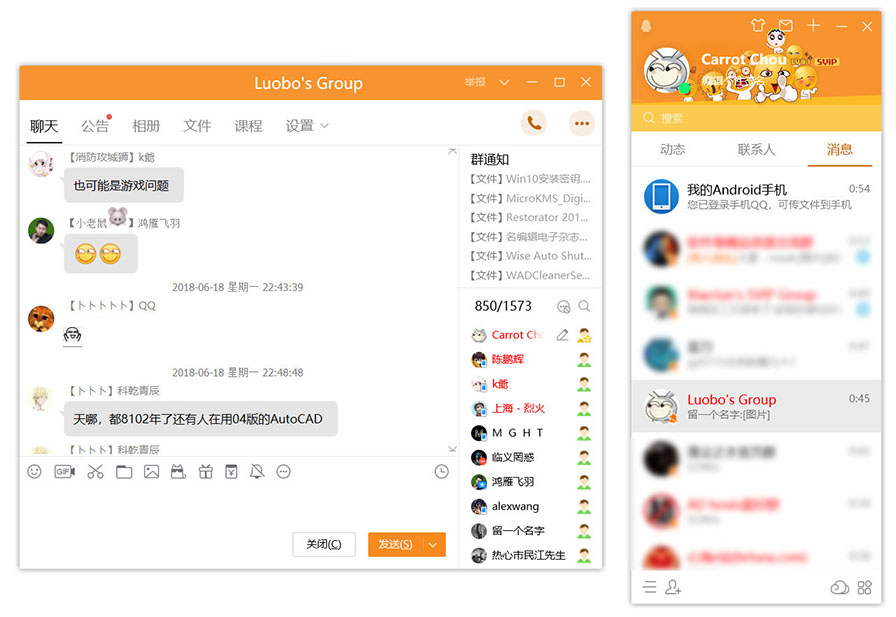896x617 pixels.
Task: Open cloud weiyun icon at bottom
Action: point(839,587)
